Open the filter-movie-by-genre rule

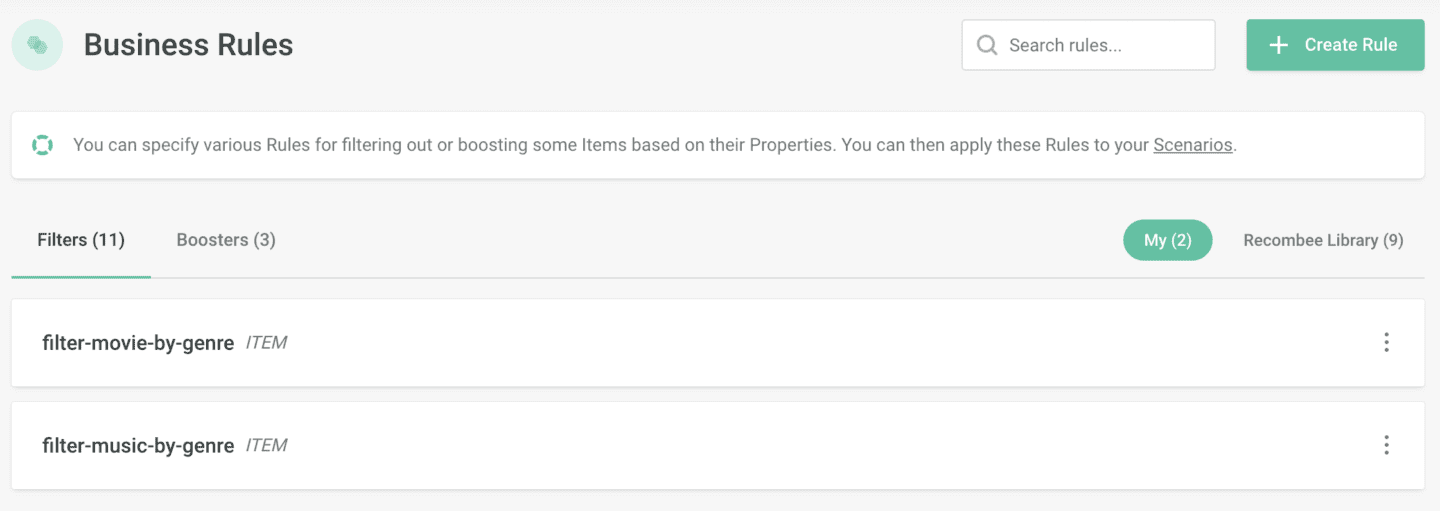[138, 343]
